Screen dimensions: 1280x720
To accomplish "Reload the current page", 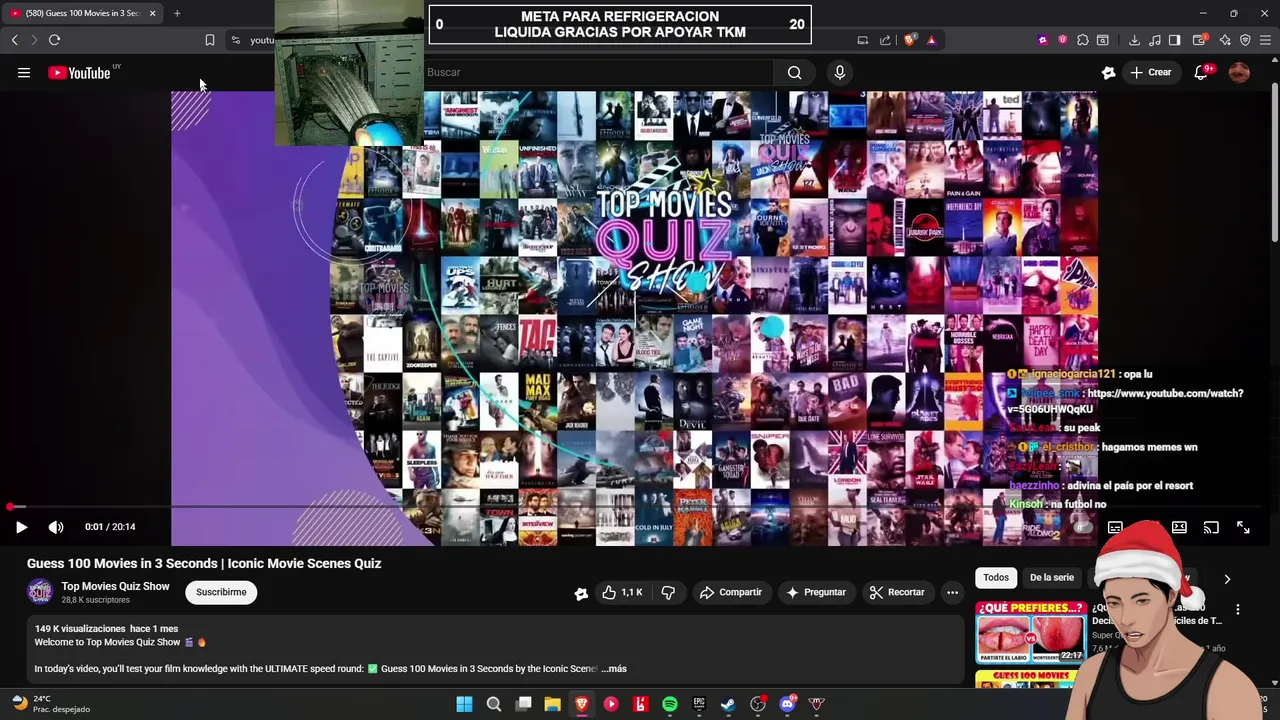I will [54, 40].
